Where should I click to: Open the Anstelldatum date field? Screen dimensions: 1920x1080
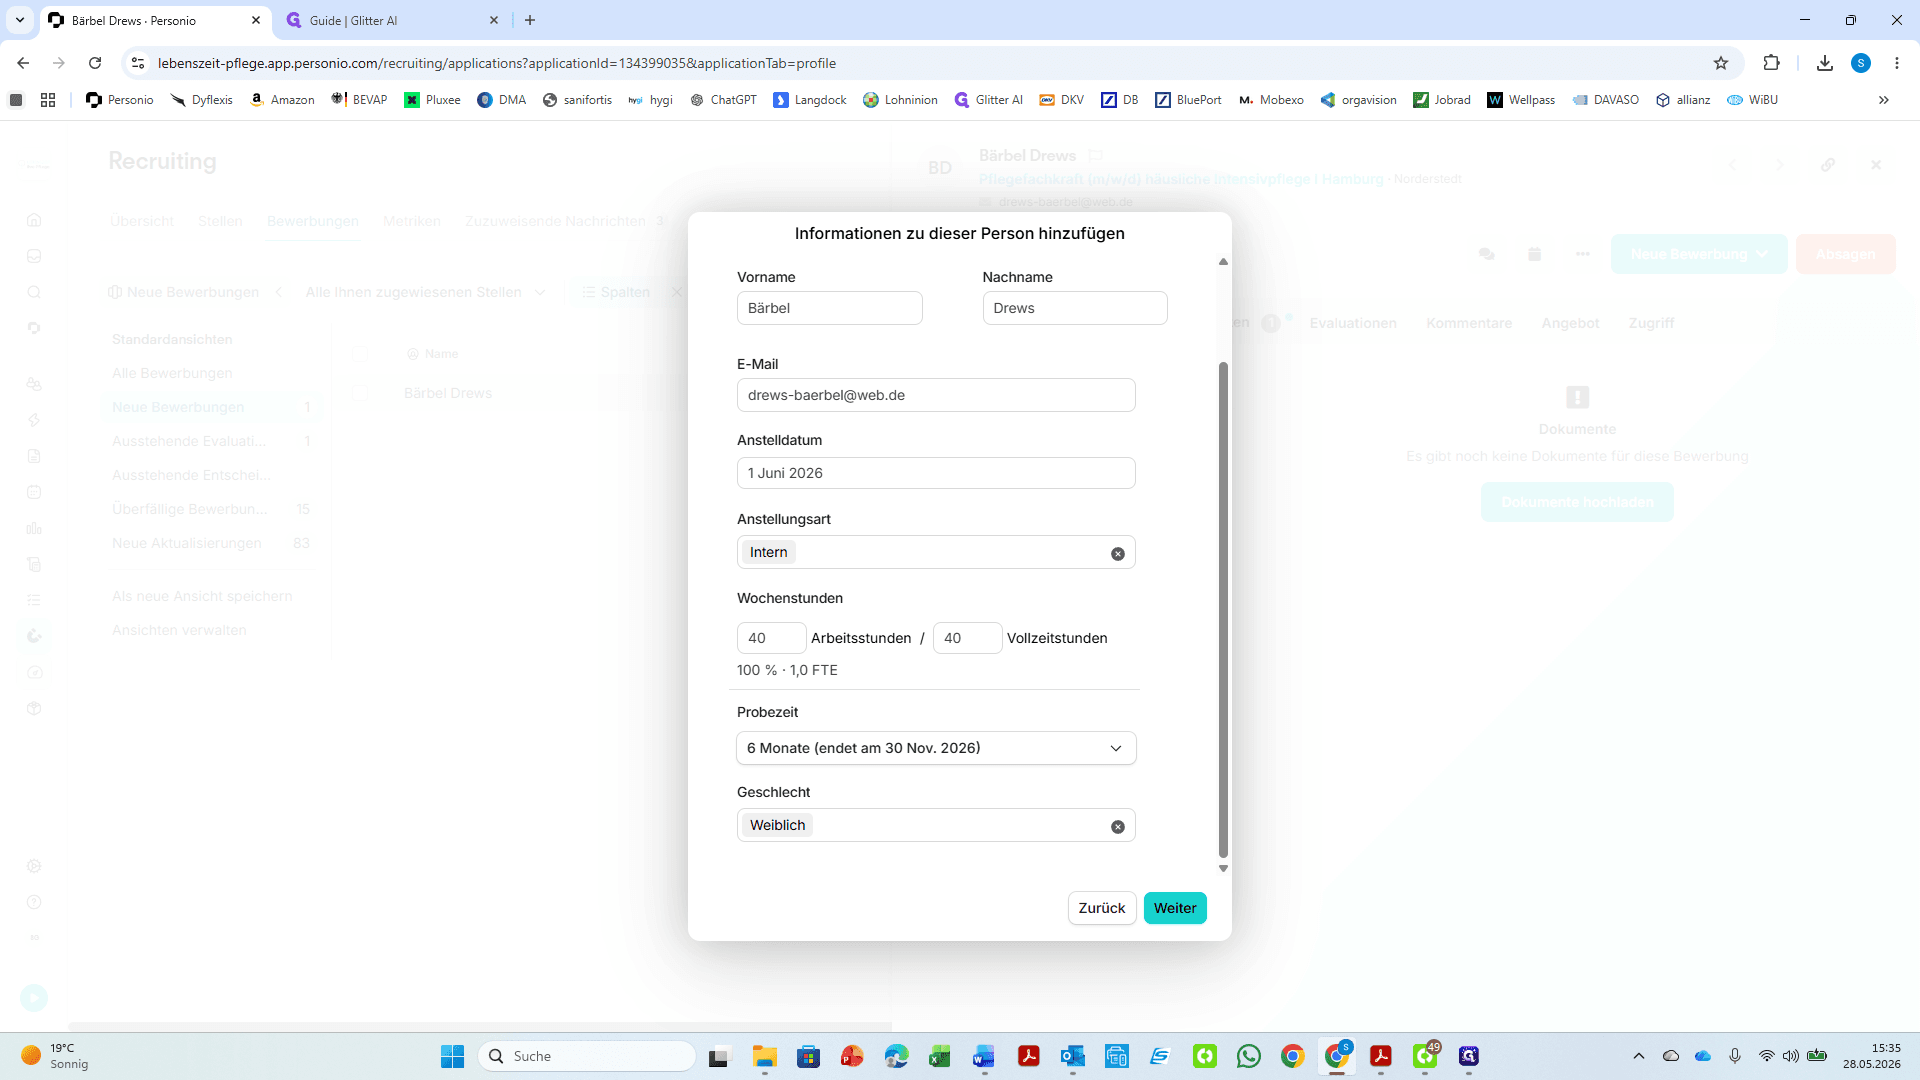(936, 473)
